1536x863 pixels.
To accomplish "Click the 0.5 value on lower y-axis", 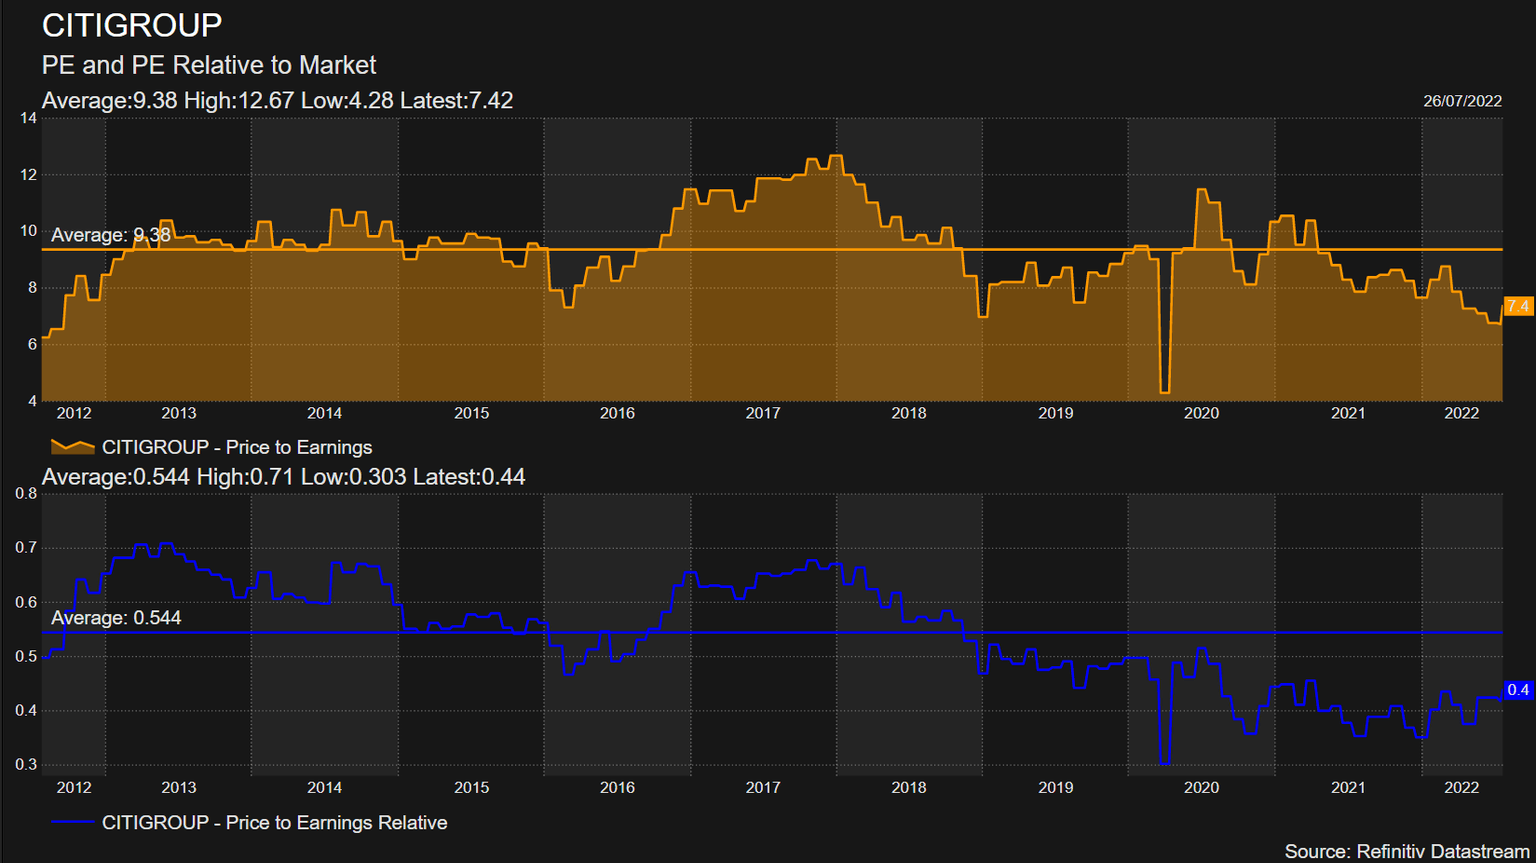I will click(x=24, y=657).
